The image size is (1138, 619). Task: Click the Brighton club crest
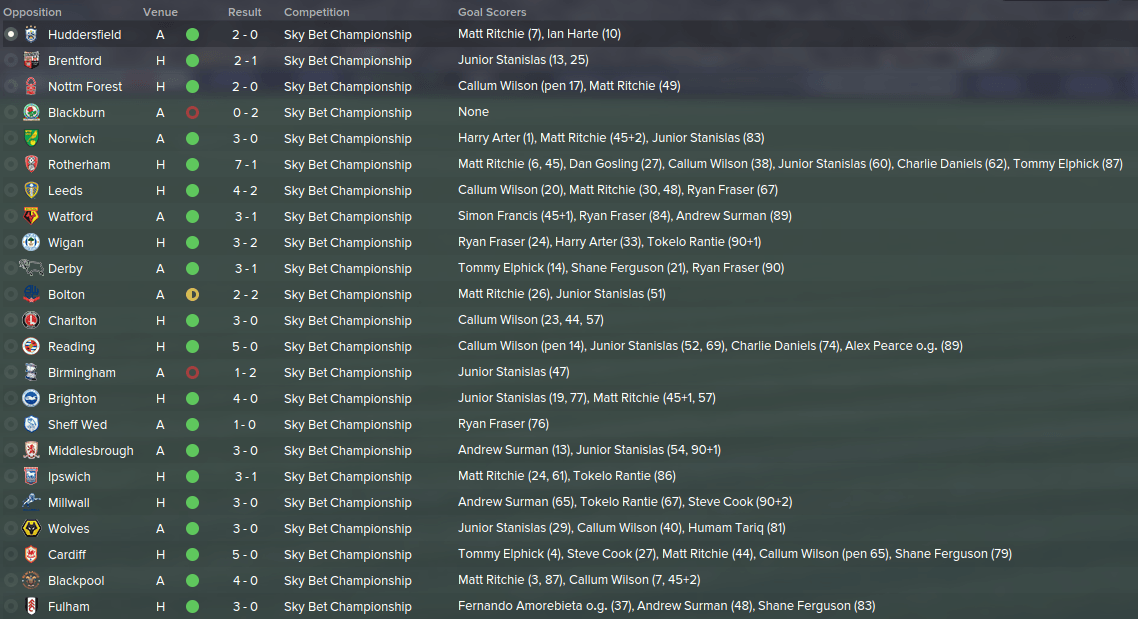31,398
